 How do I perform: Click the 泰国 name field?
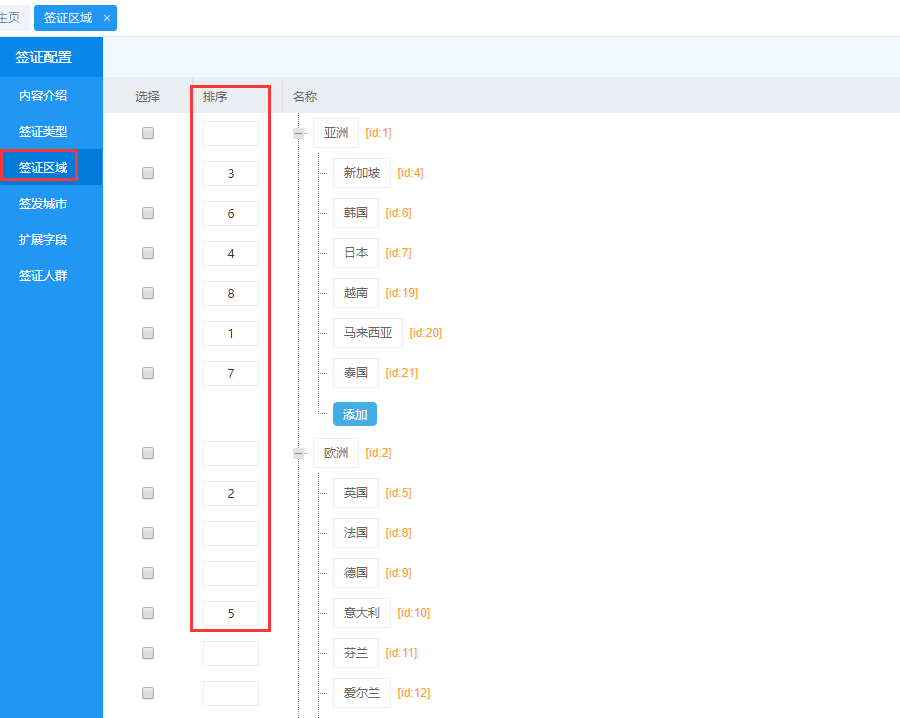[x=356, y=373]
